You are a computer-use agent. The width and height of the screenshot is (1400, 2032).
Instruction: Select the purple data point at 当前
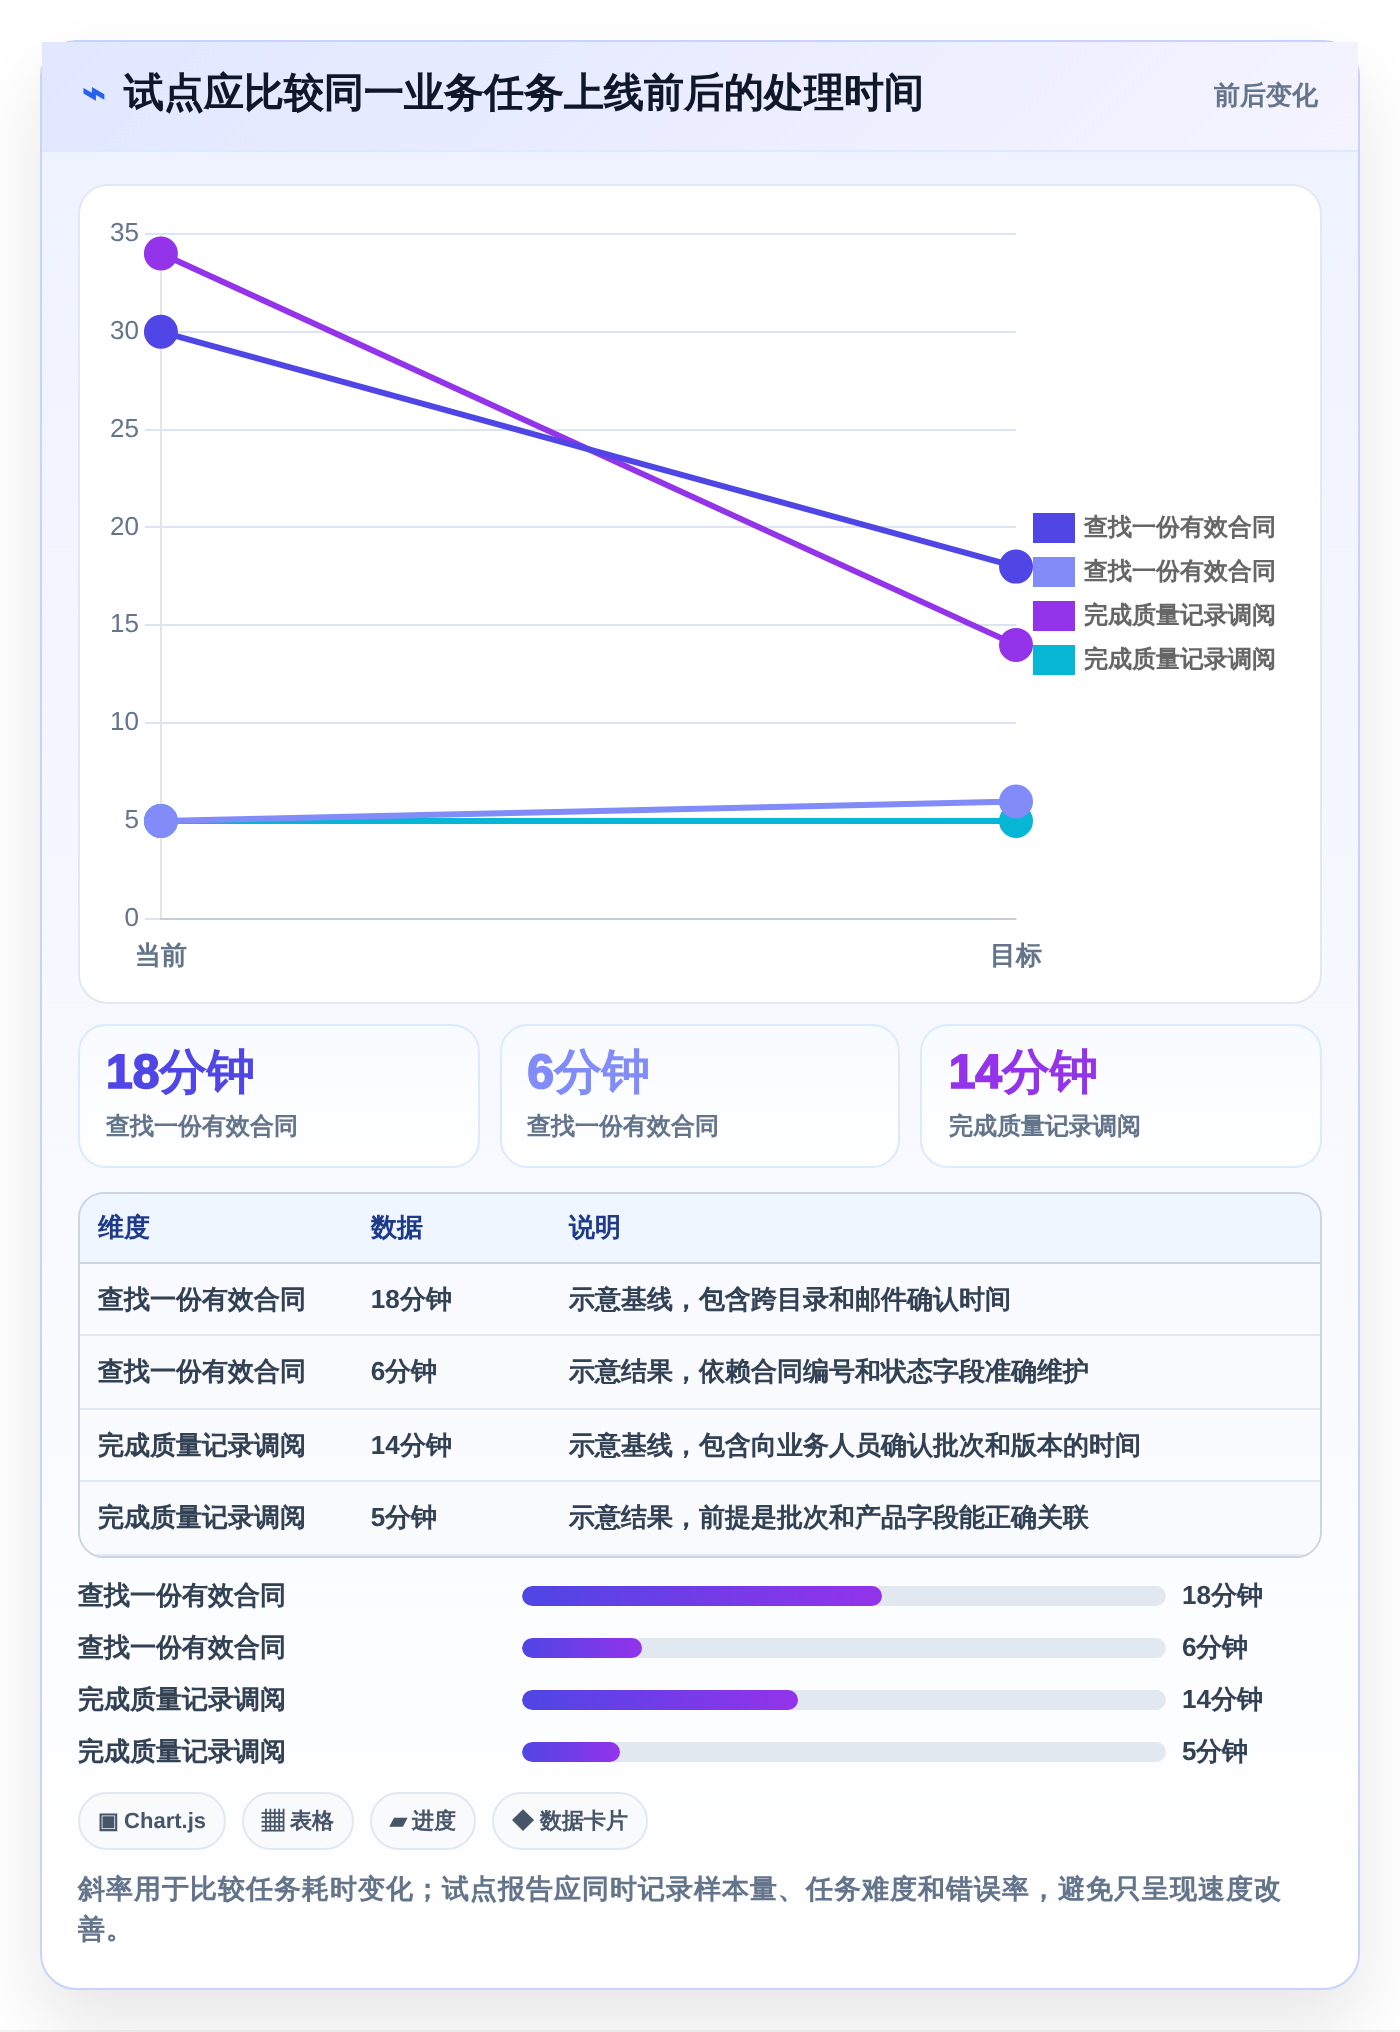tap(161, 253)
